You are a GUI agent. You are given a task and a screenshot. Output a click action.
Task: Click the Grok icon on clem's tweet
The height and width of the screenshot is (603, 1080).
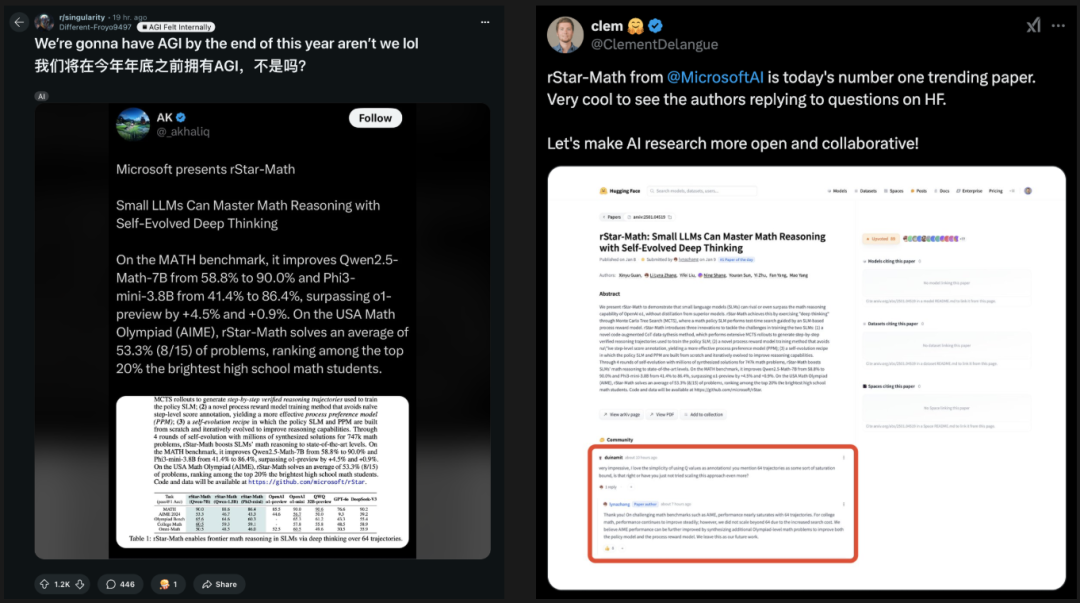[1033, 26]
